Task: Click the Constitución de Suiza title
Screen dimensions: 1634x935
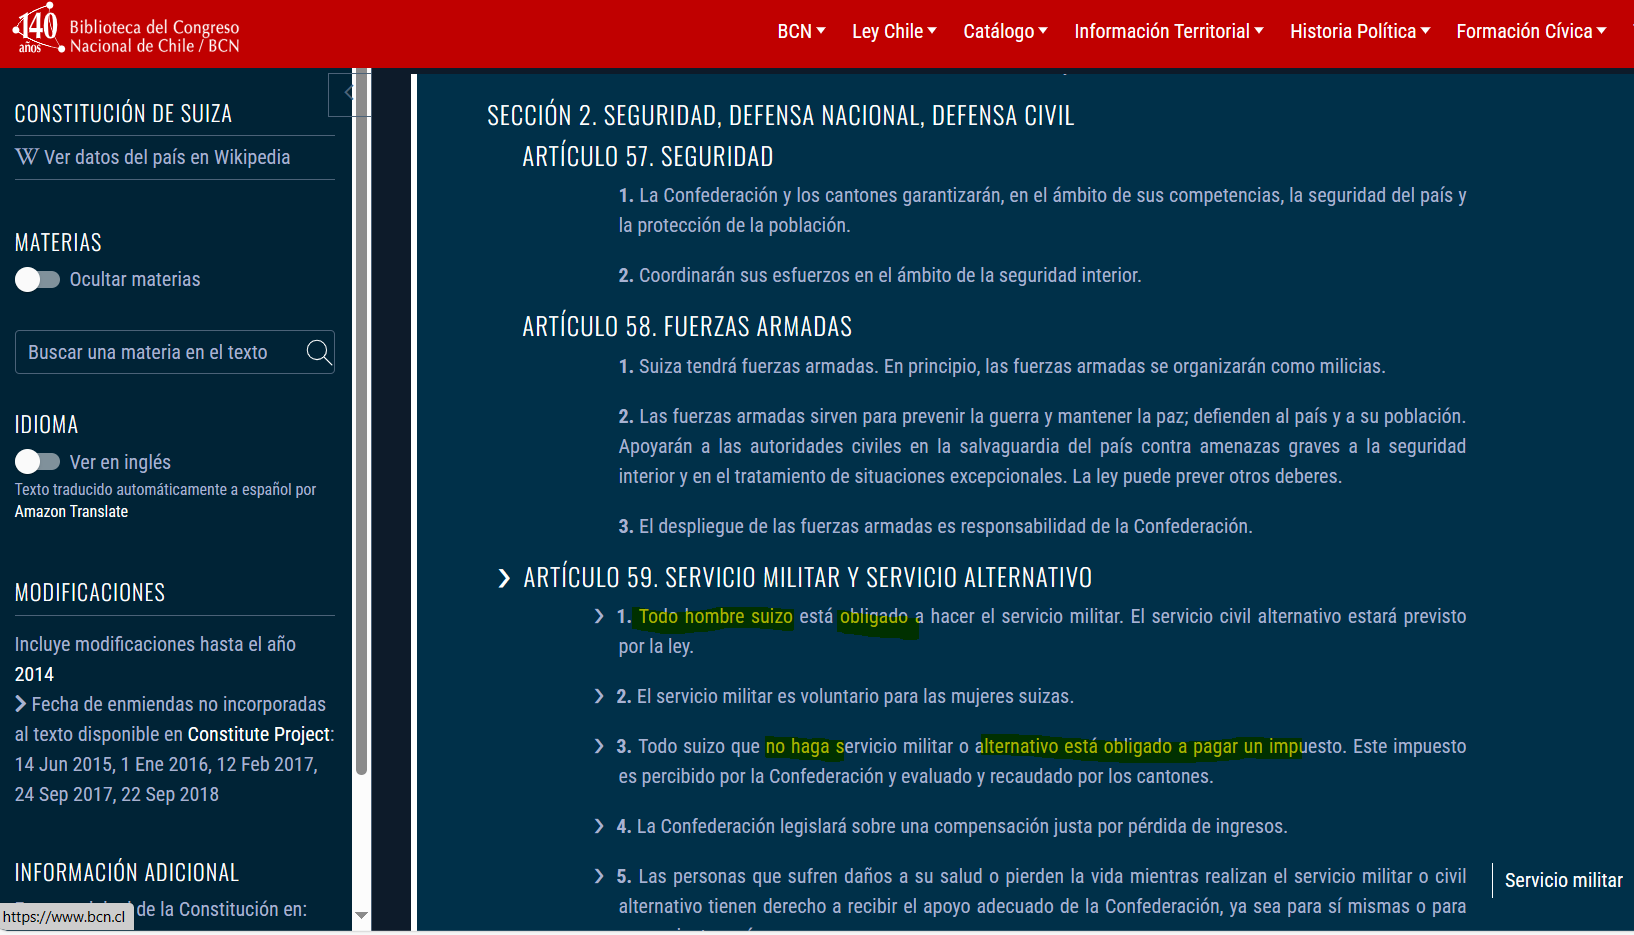Action: click(x=123, y=114)
